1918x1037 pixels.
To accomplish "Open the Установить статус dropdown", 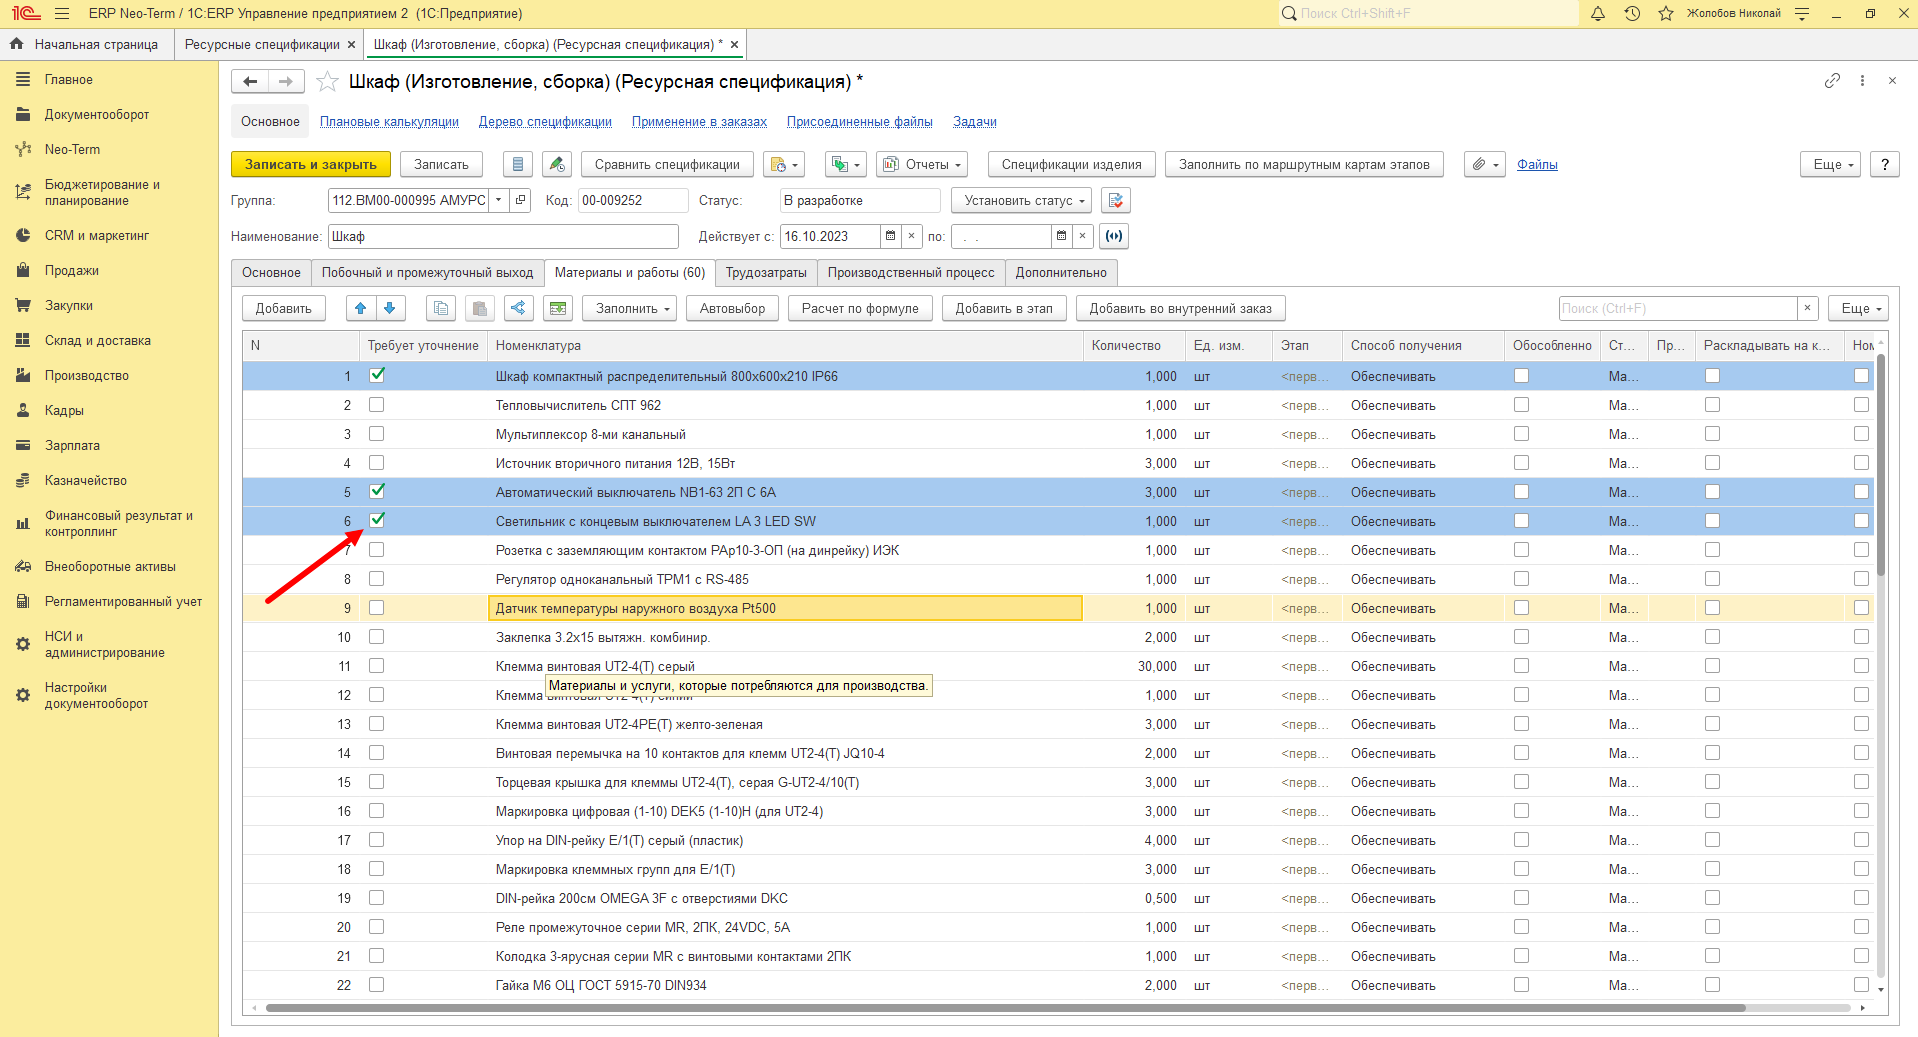I will click(1021, 200).
